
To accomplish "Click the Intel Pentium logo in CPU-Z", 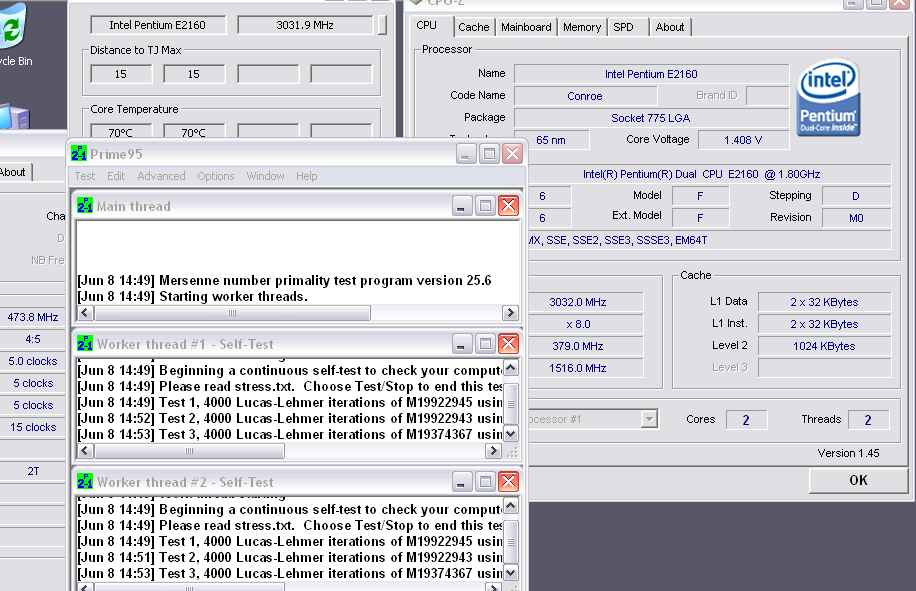I will [828, 98].
